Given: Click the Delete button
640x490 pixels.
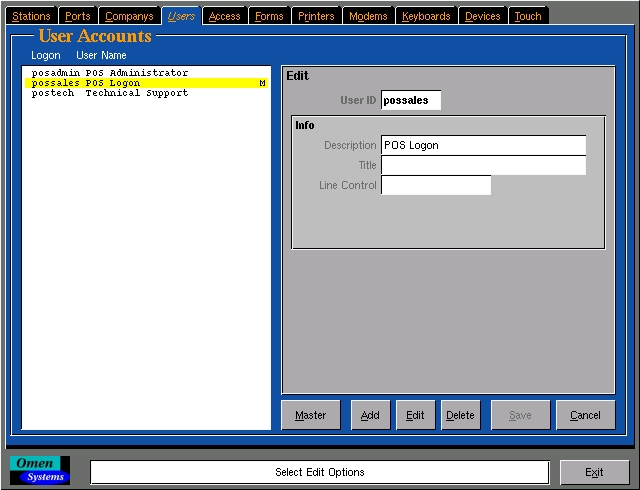Looking at the screenshot, I should [x=460, y=415].
